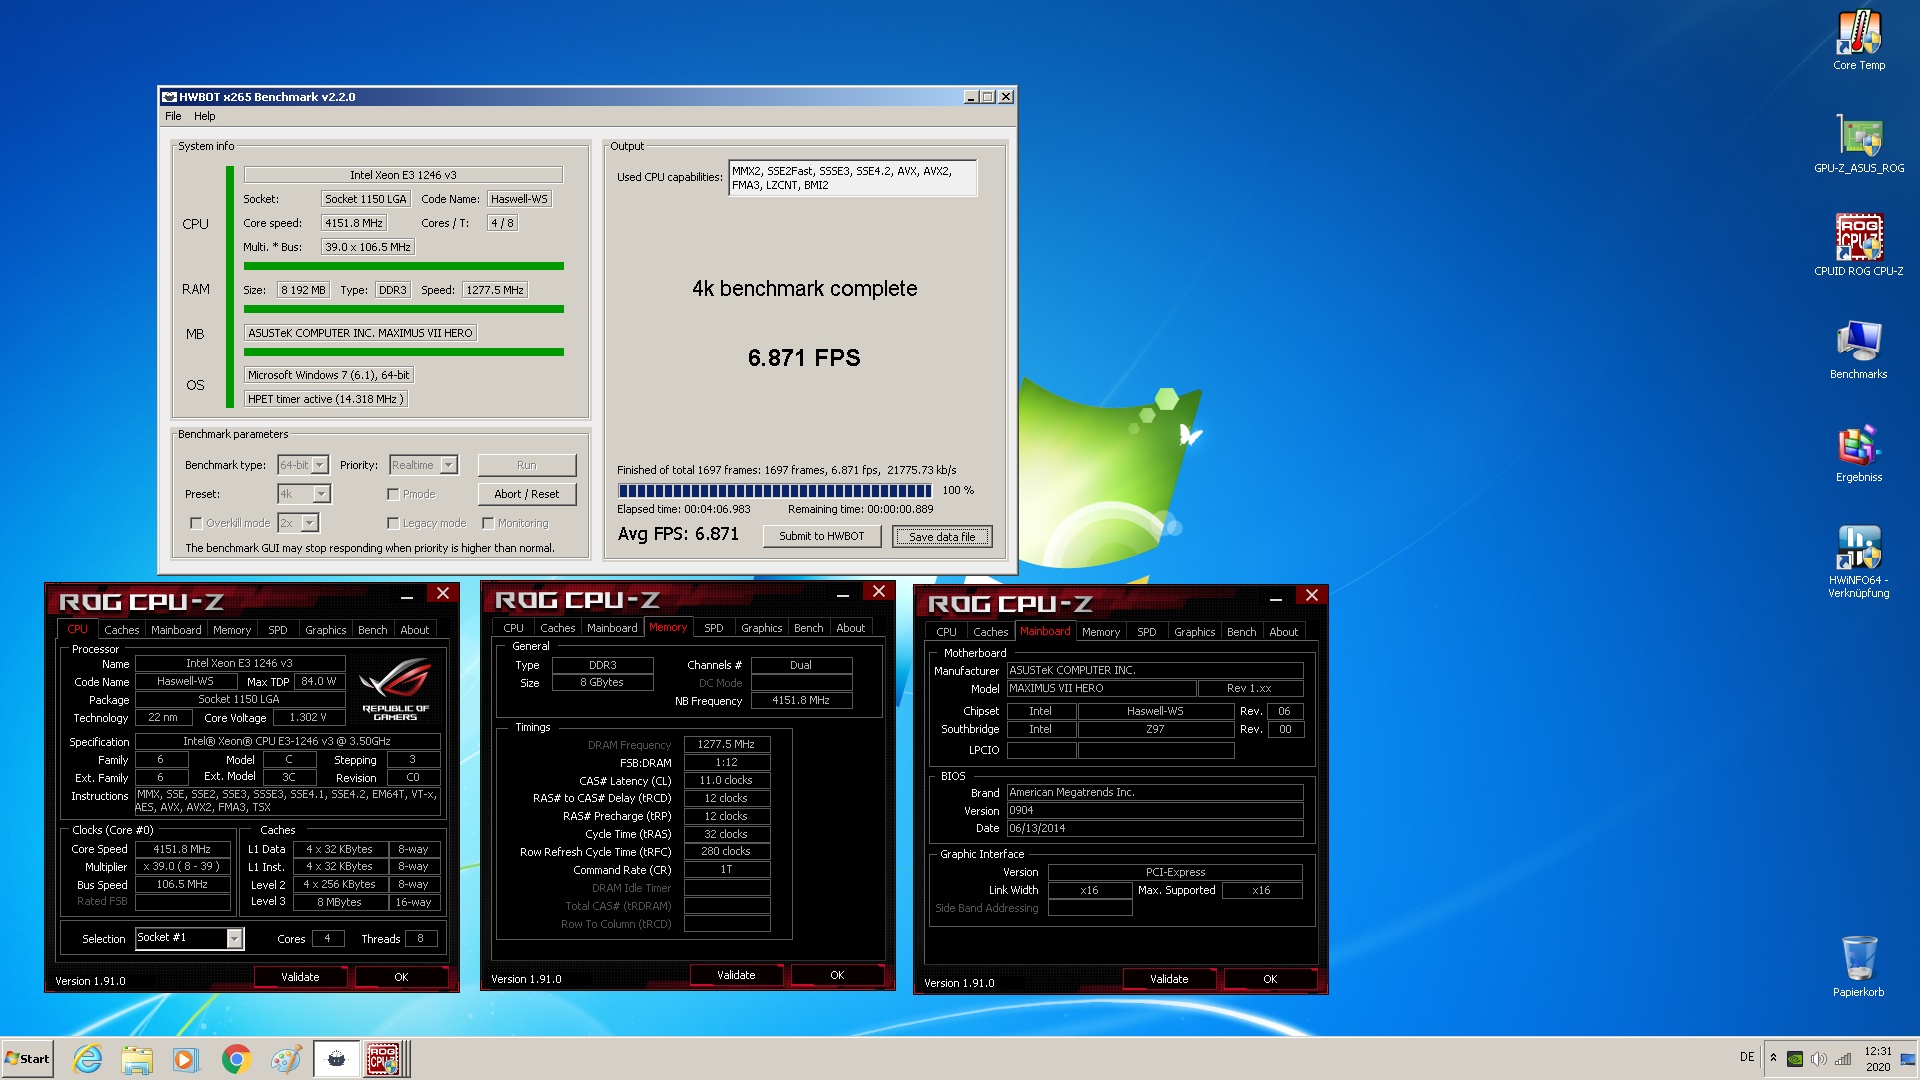This screenshot has width=1920, height=1080.
Task: Launch Windows Media Player taskbar icon
Action: pyautogui.click(x=186, y=1059)
